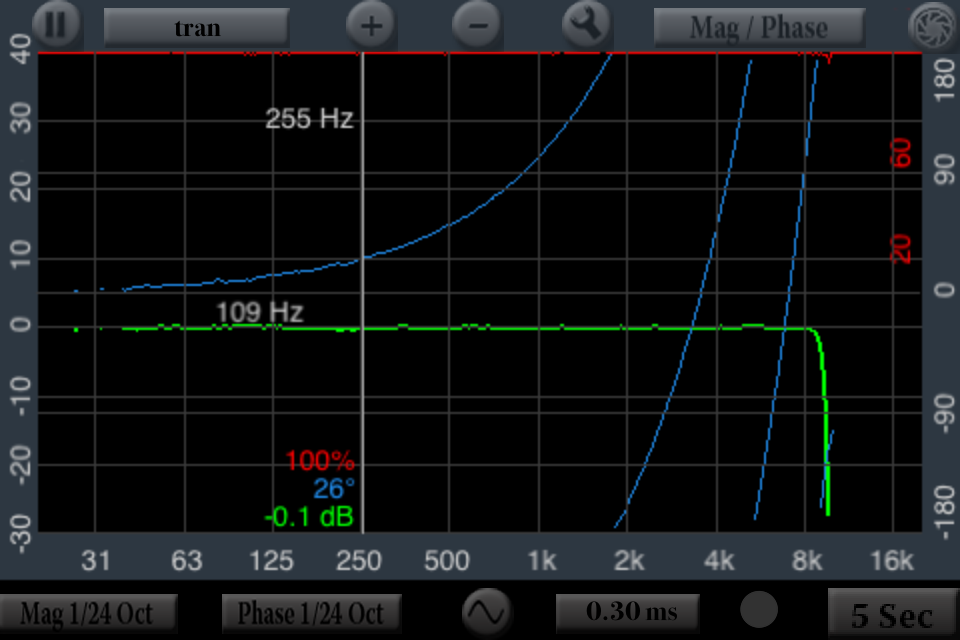Image resolution: width=960 pixels, height=640 pixels.
Task: Change Mag 1/24 Oct smoothing
Action: pyautogui.click(x=88, y=614)
